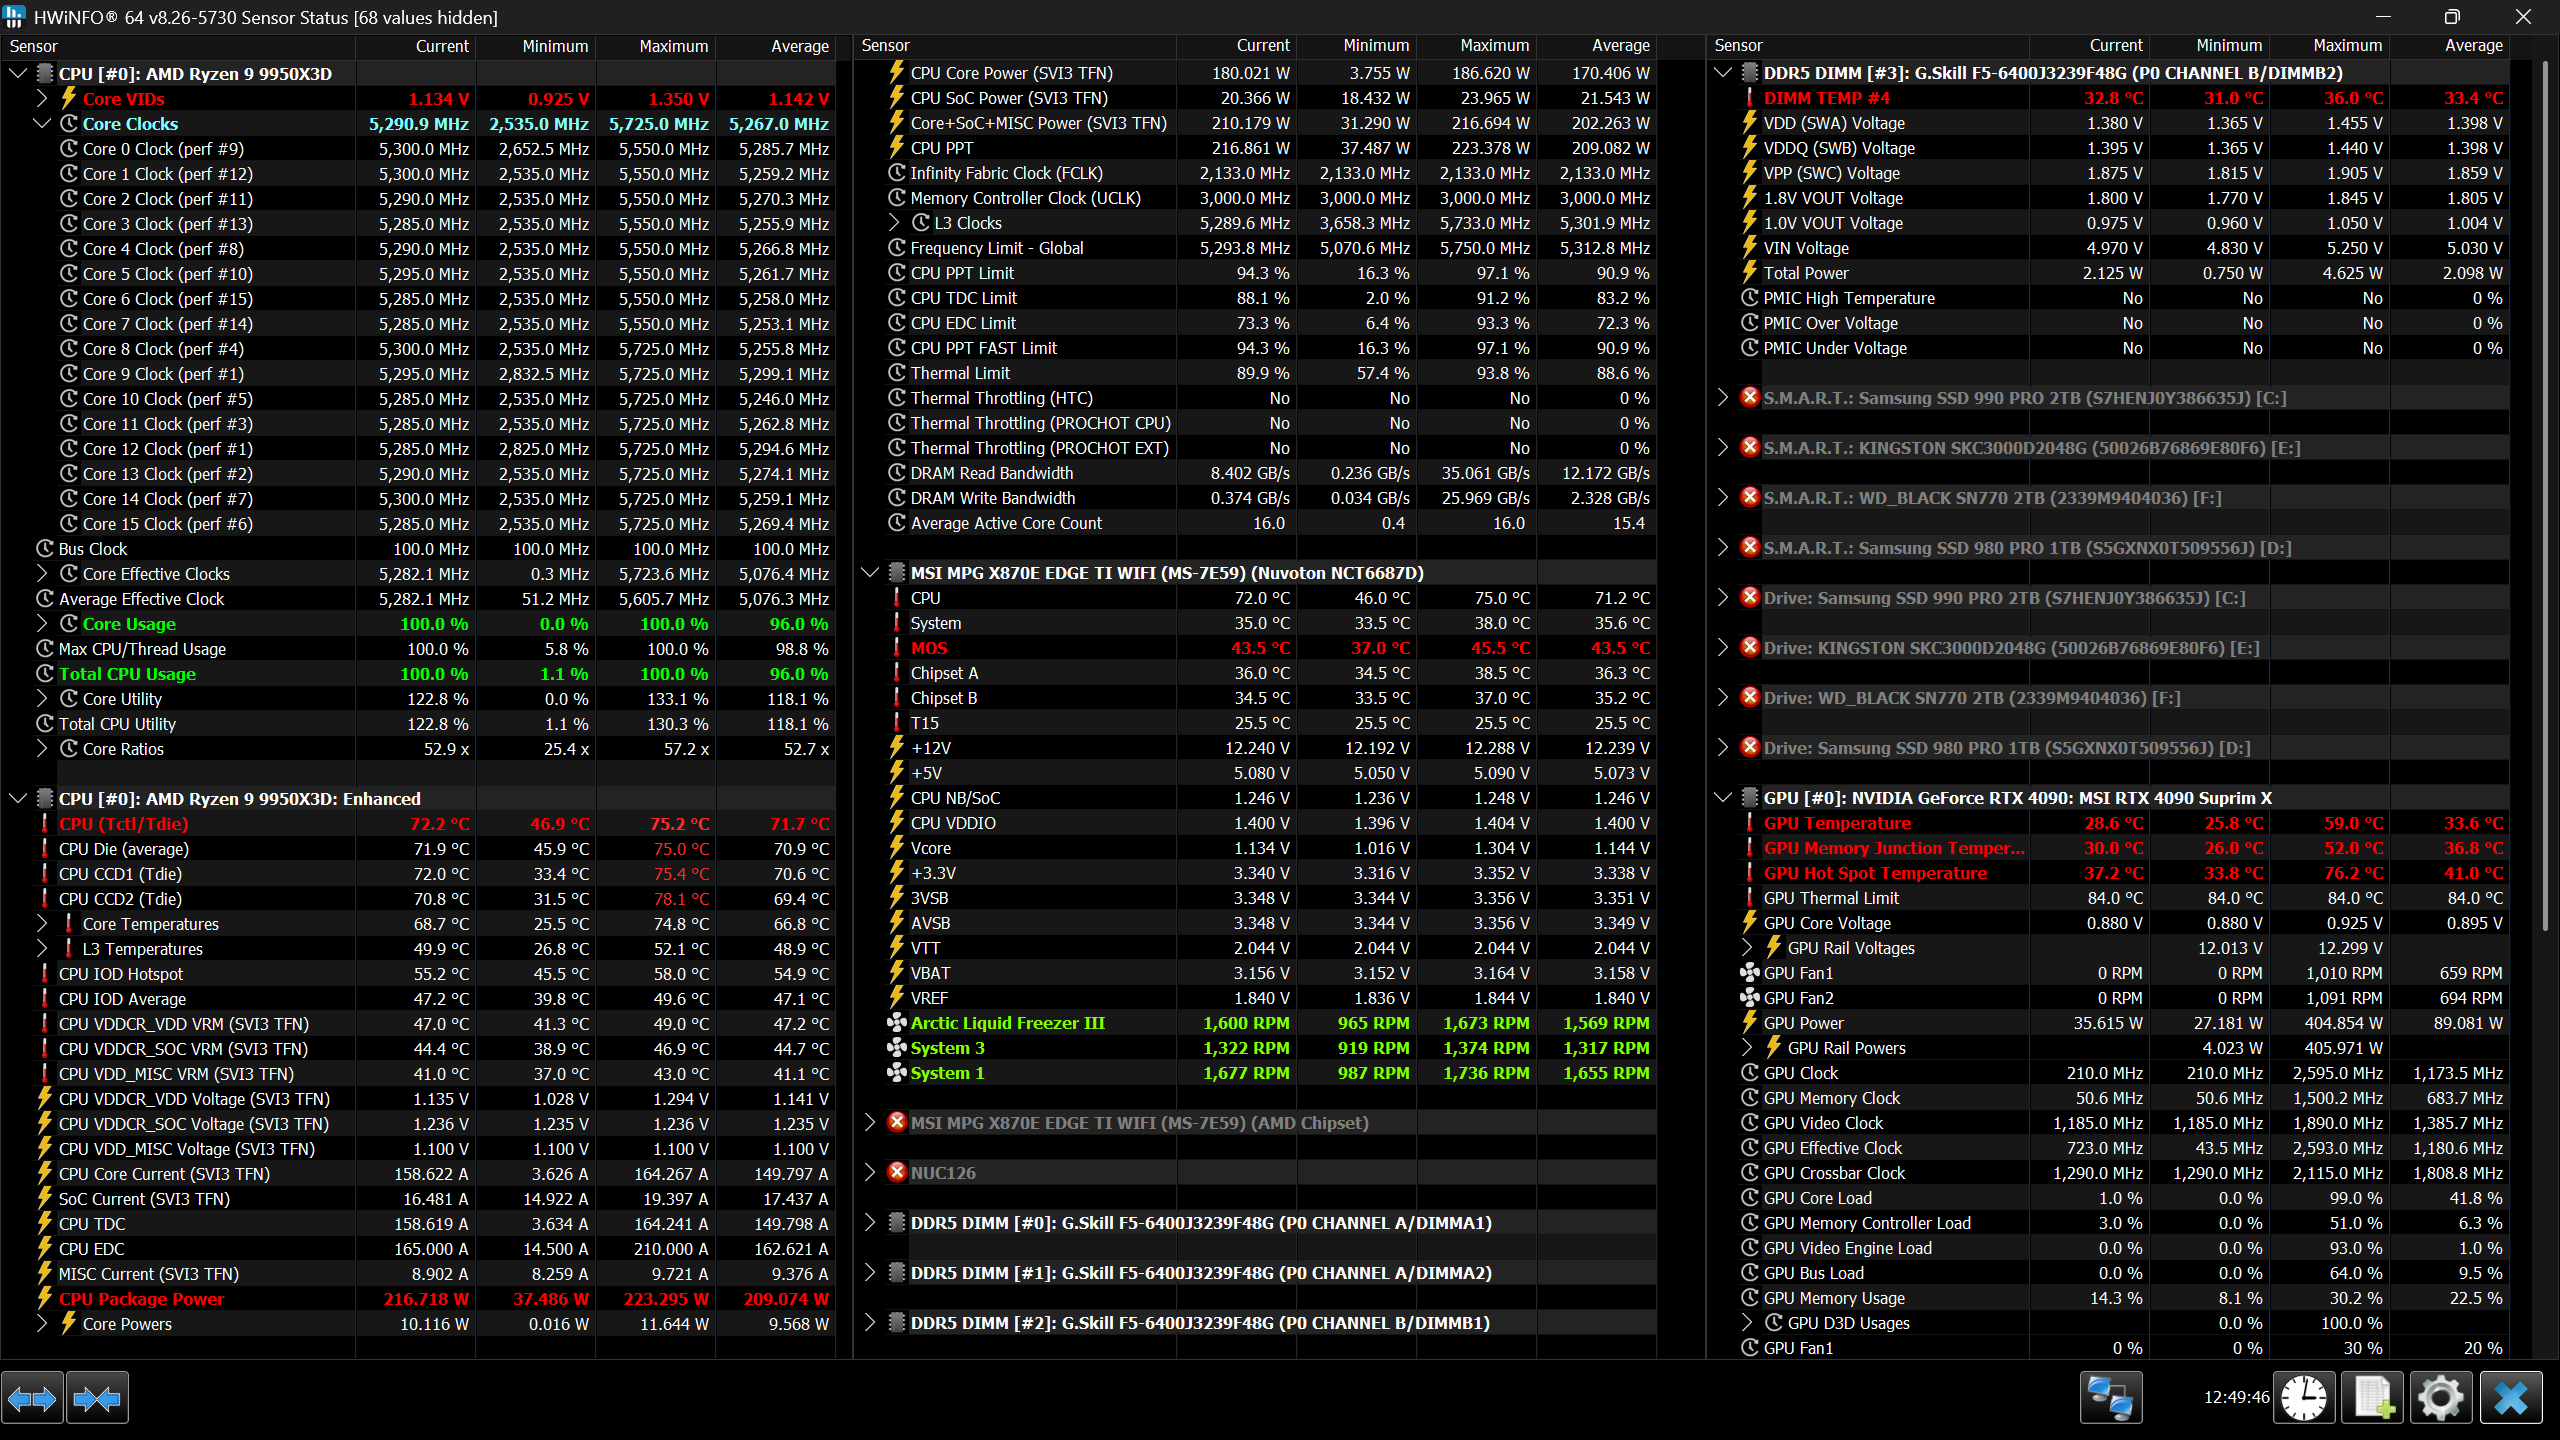Click the fan icon beside GPU Fan1 RPM
Viewport: 2560px width, 1440px height.
click(1750, 972)
